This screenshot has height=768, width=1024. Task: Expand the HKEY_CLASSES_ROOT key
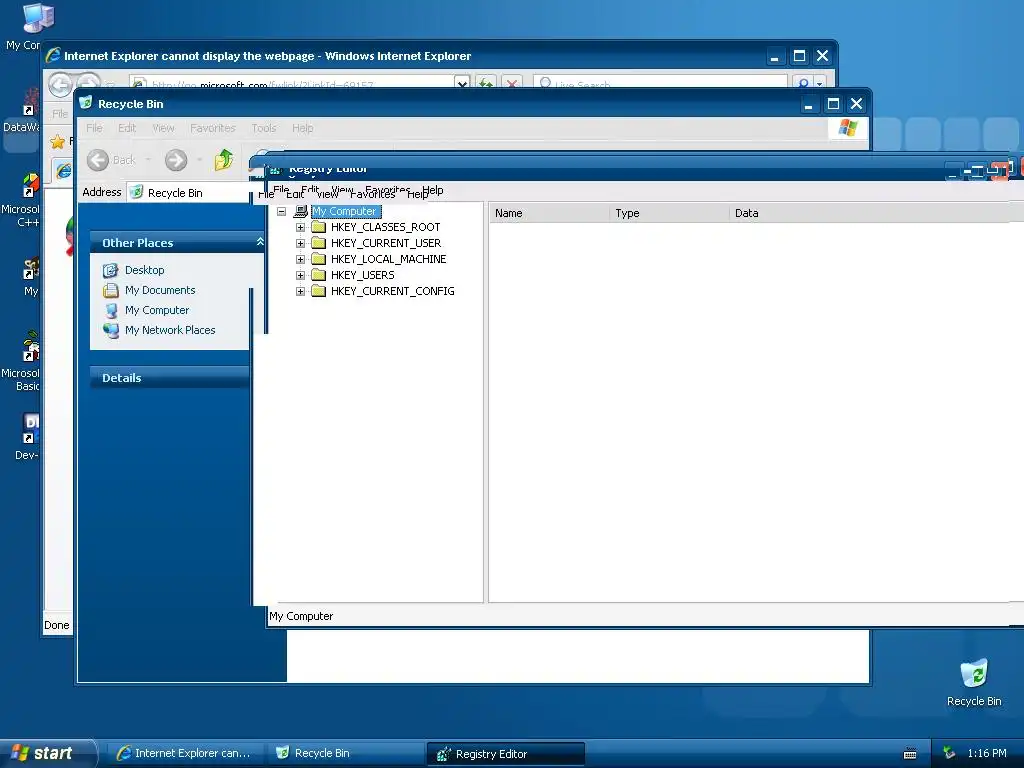pos(300,227)
